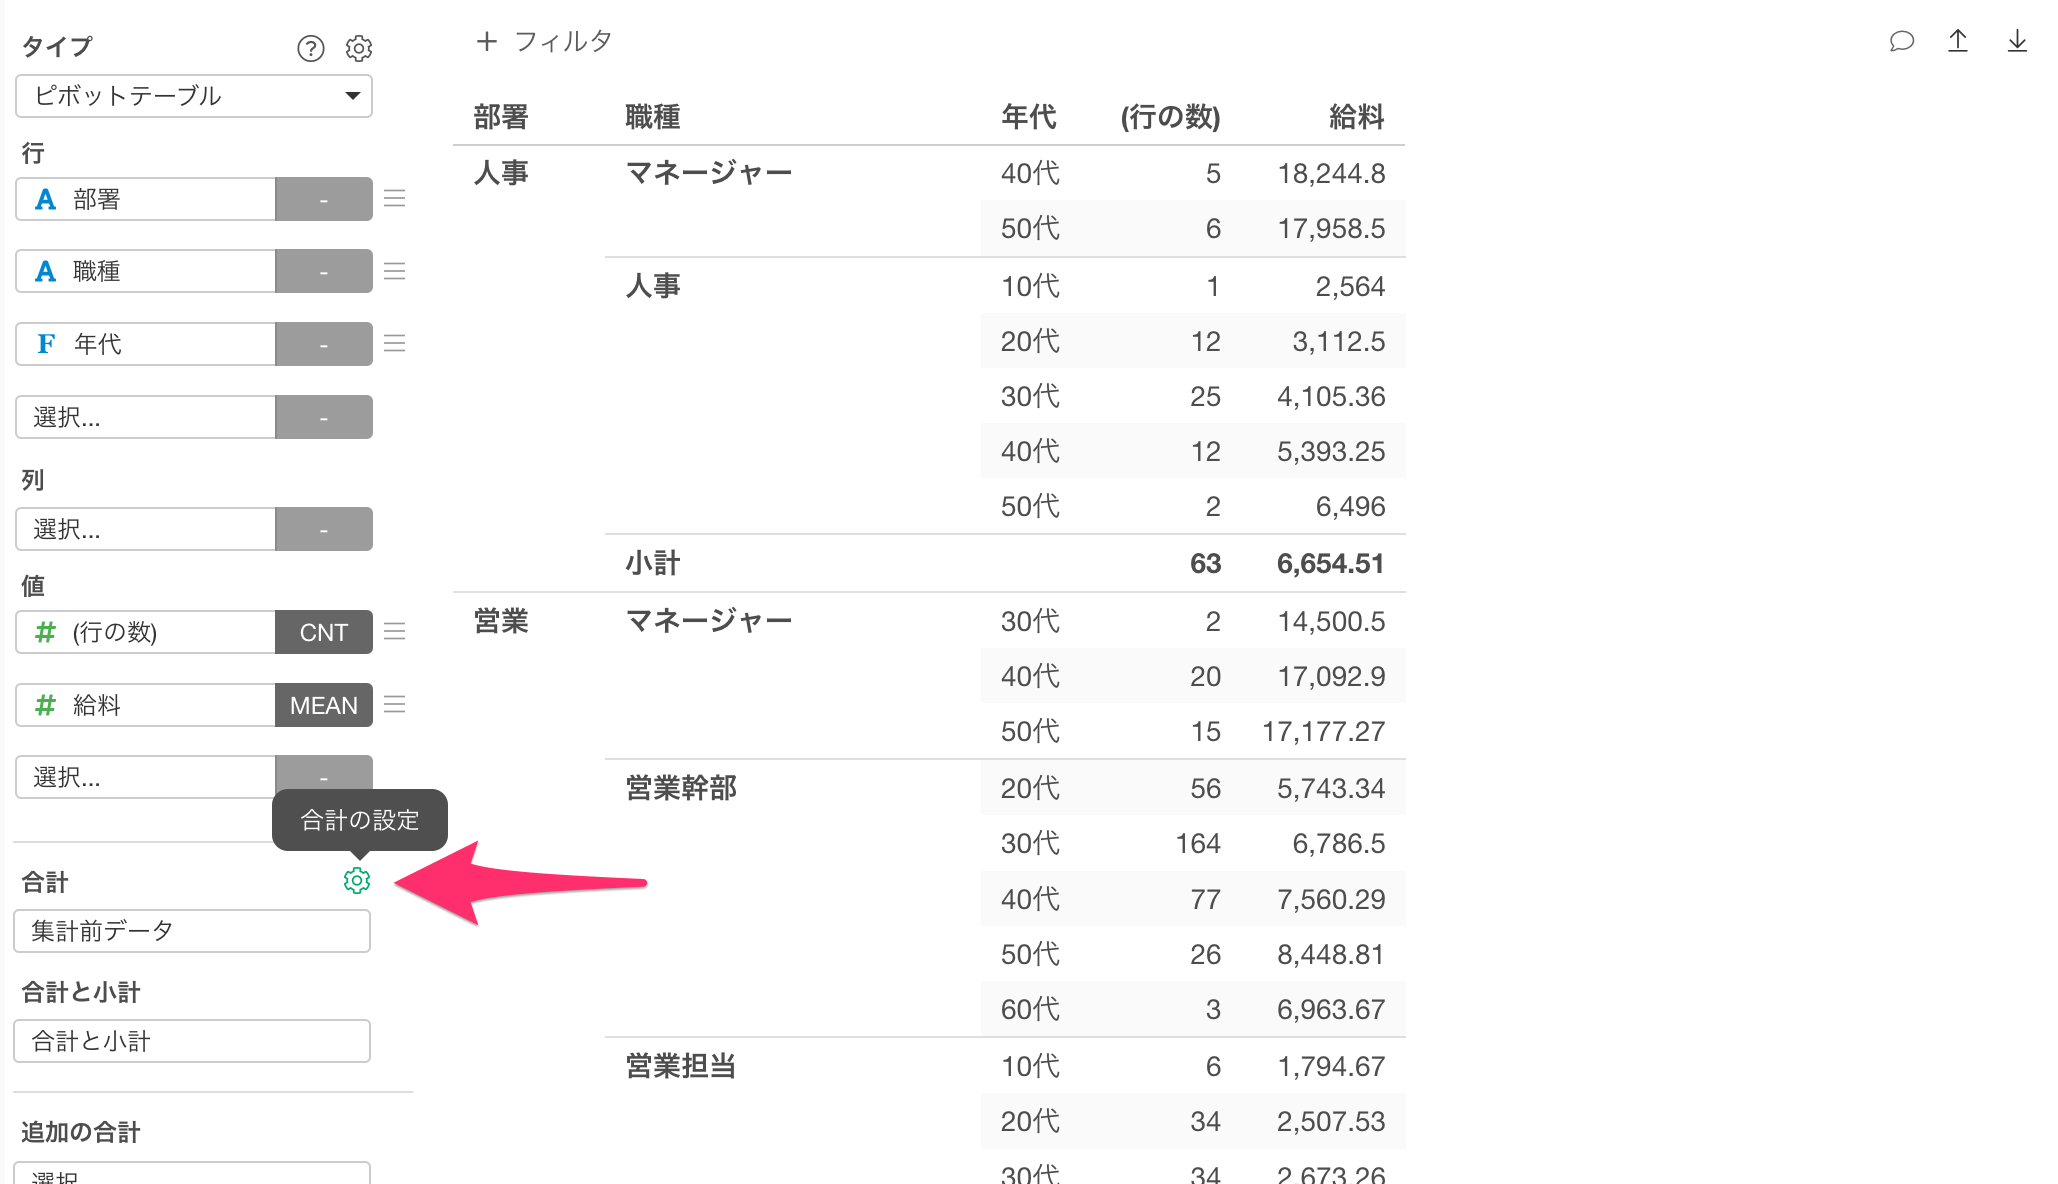Open the (行の数) value column selector

pos(146,632)
